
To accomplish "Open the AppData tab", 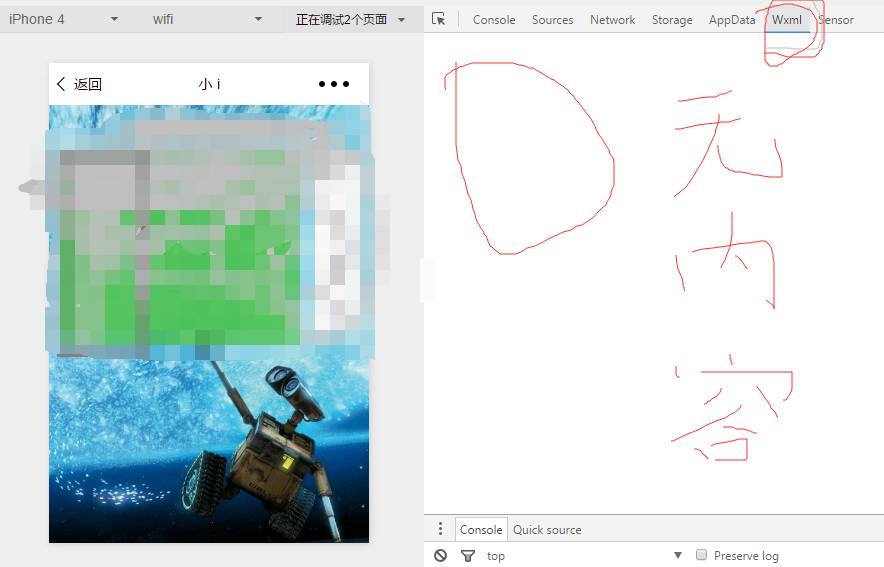I will [x=732, y=20].
